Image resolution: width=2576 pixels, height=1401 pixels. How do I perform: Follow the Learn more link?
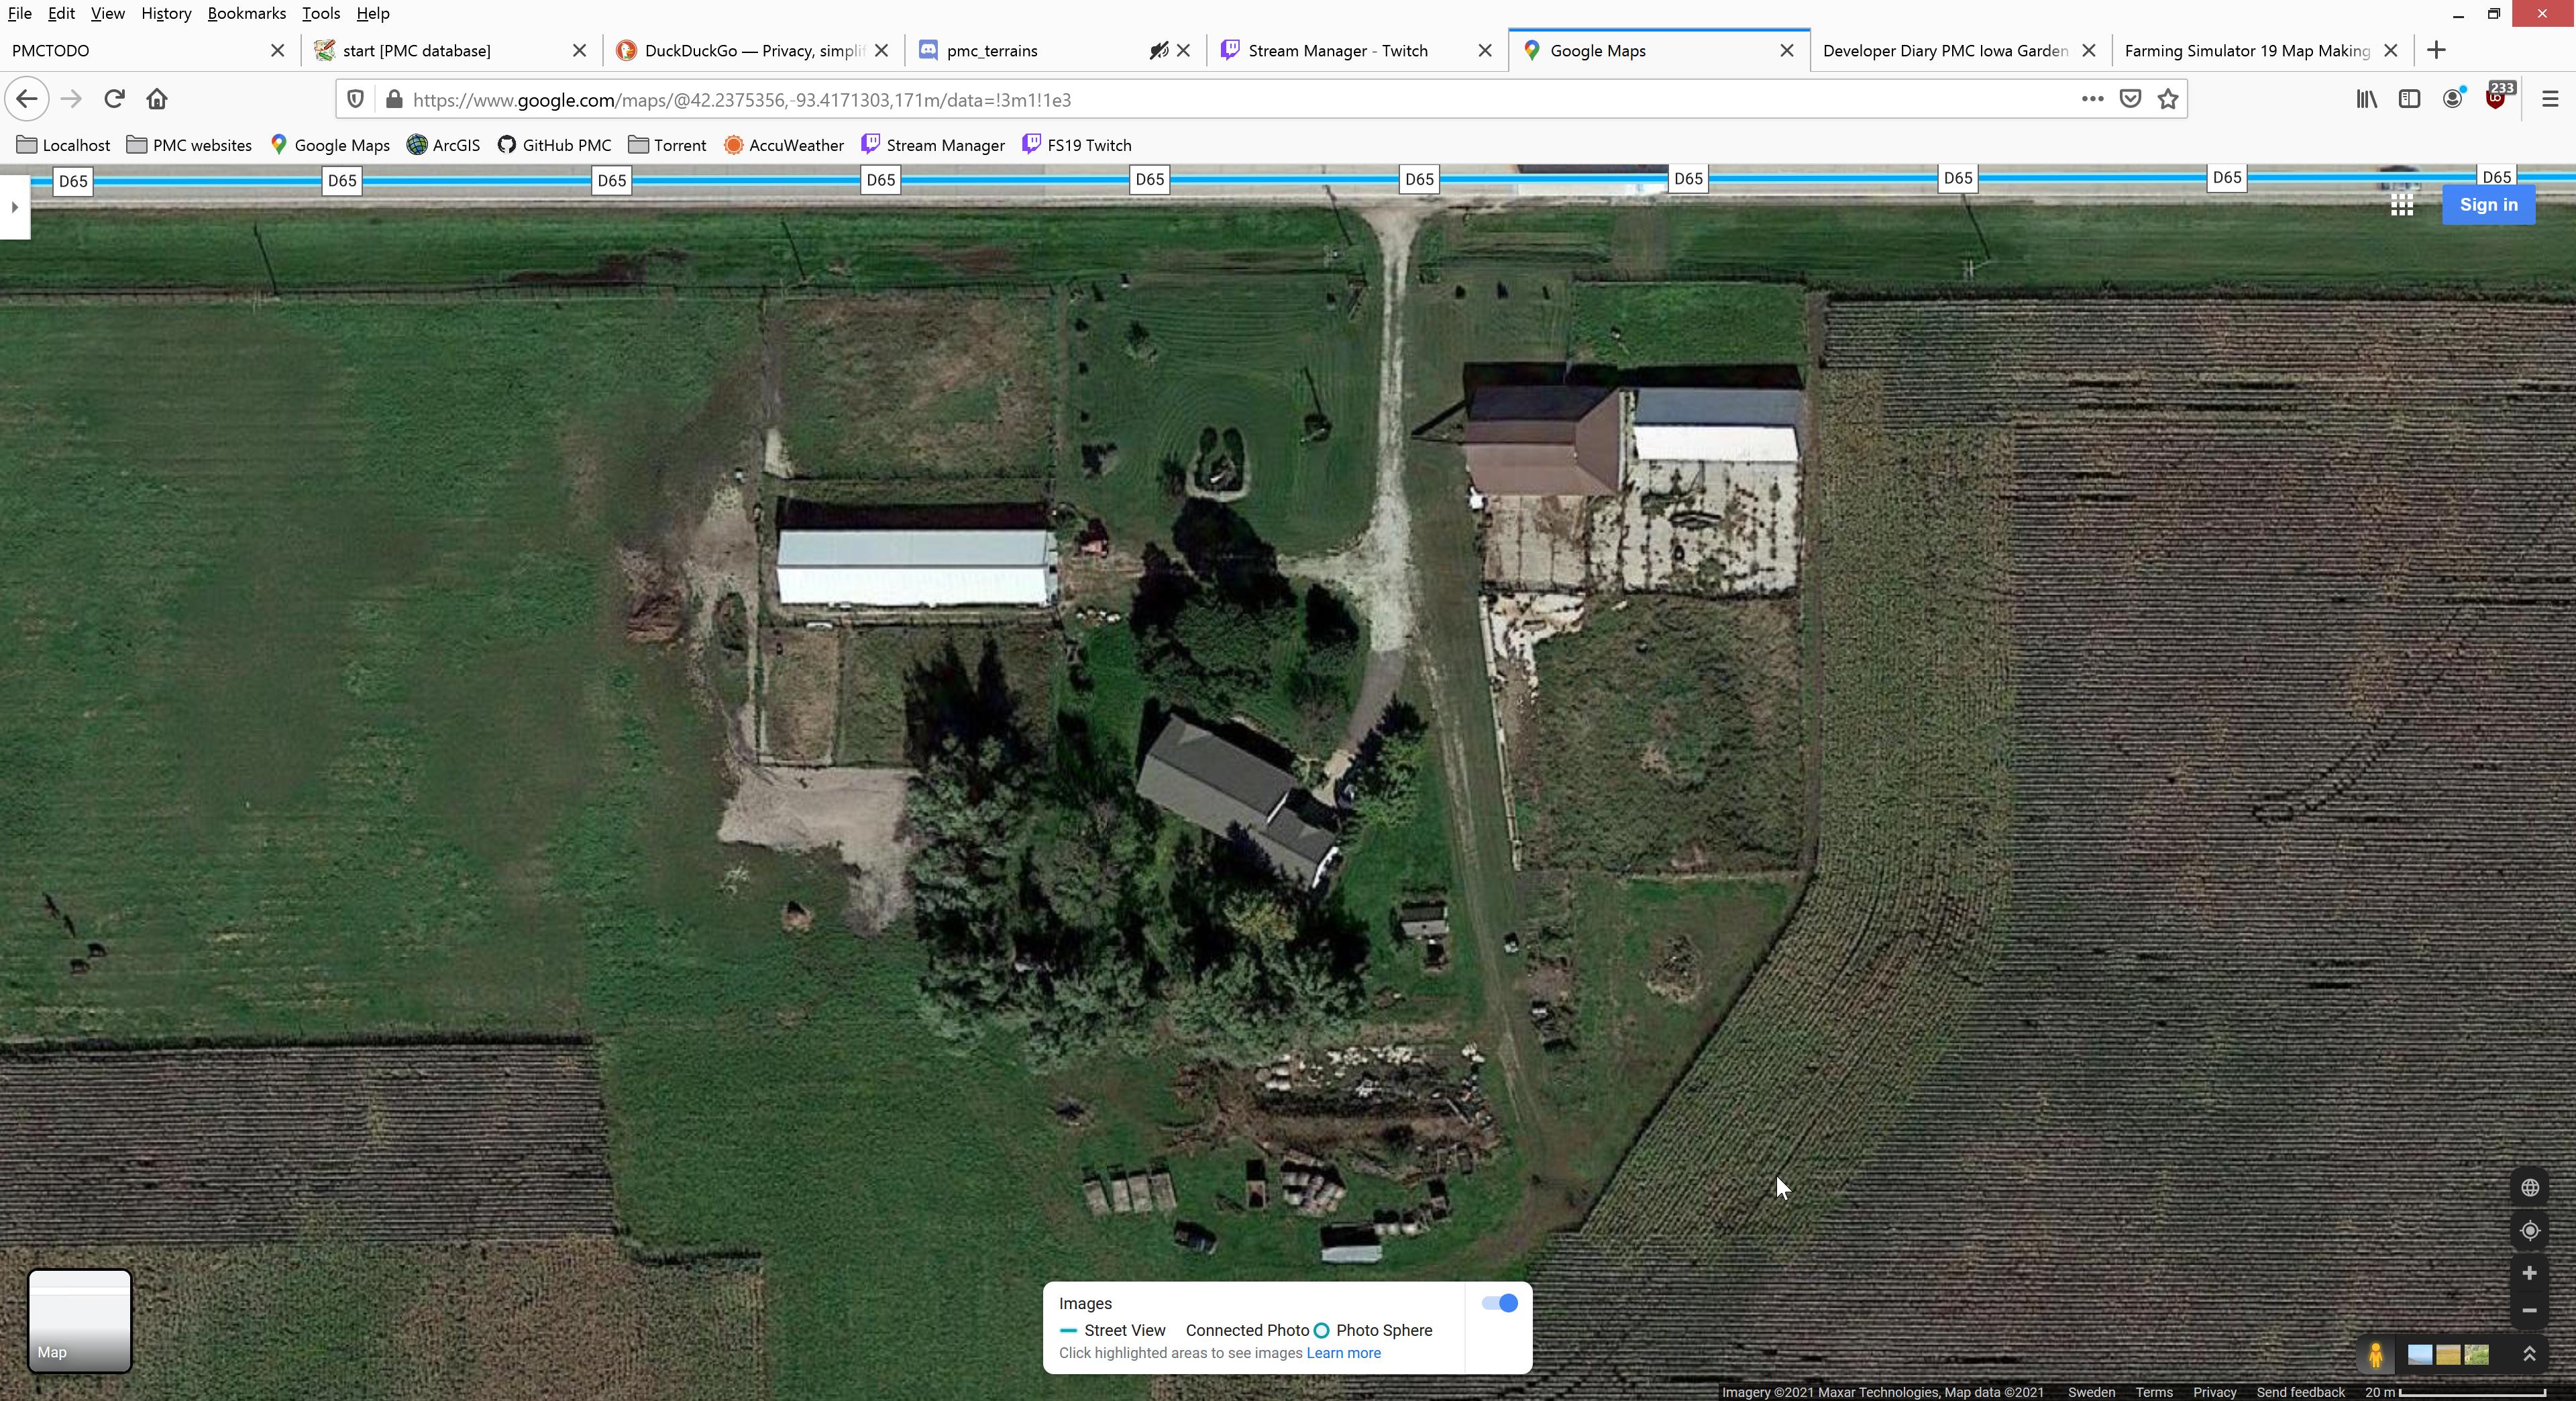1343,1353
